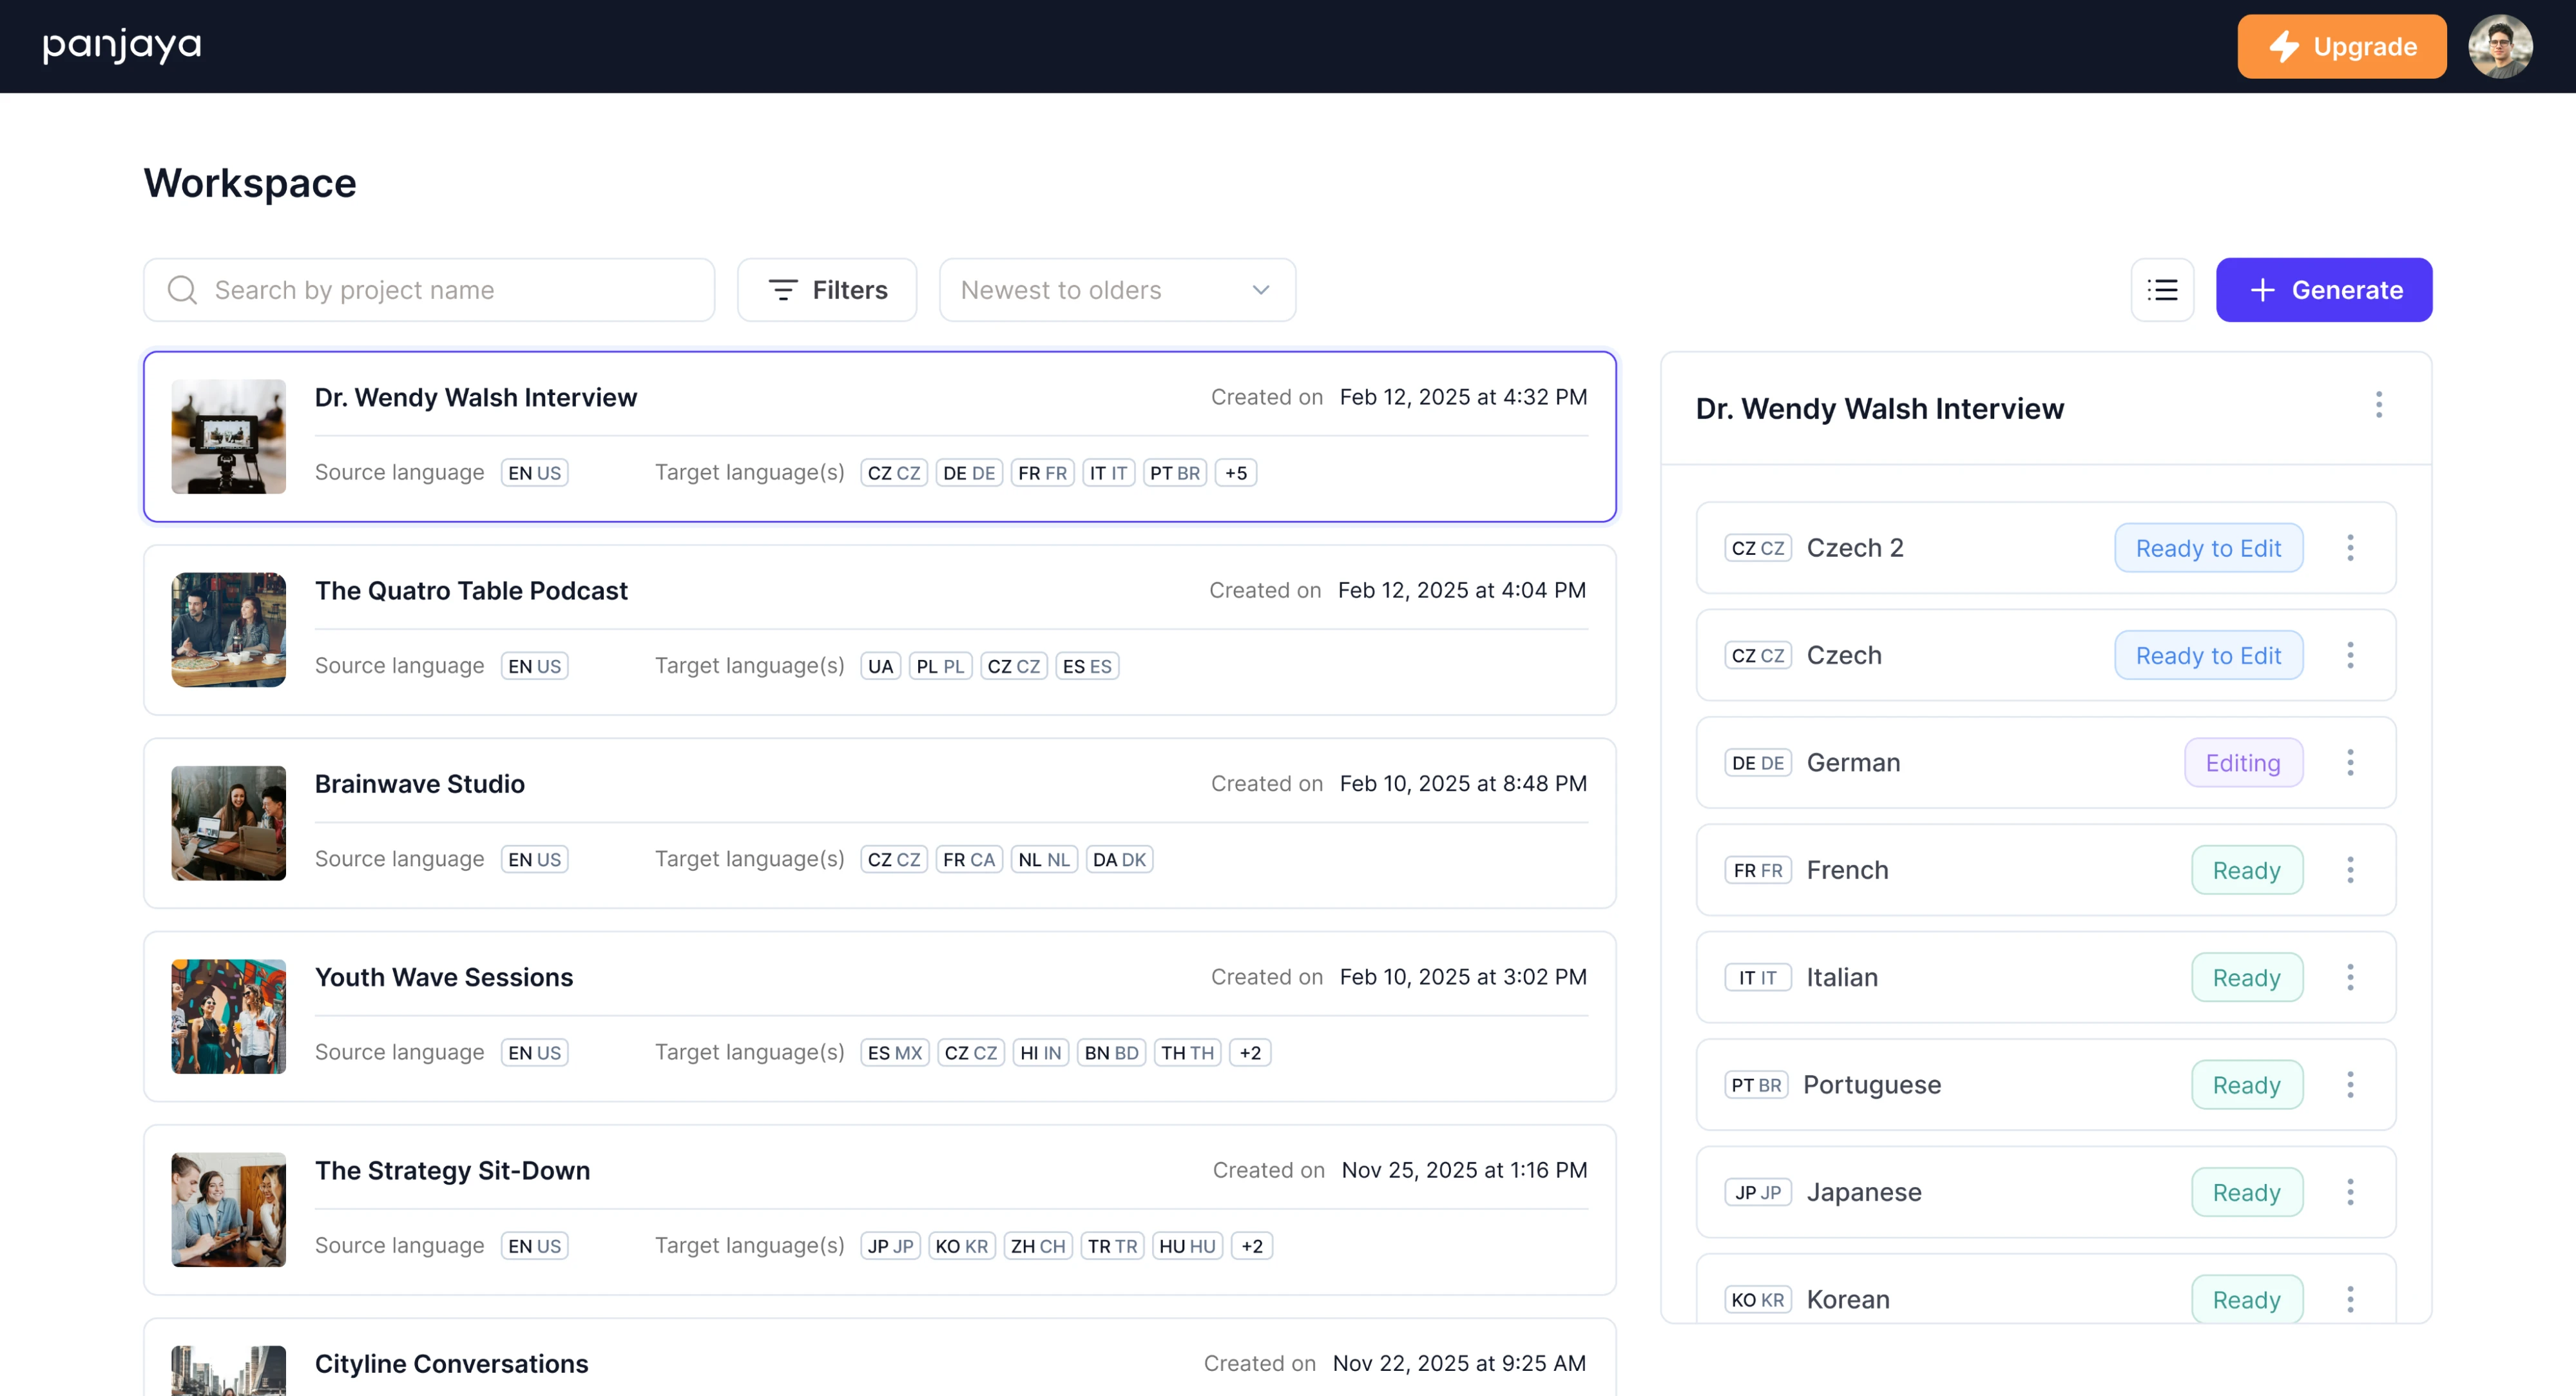The height and width of the screenshot is (1396, 2576).
Task: Open the kebab menu beside Dr. Wendy Walsh Interview heading
Action: point(2379,405)
